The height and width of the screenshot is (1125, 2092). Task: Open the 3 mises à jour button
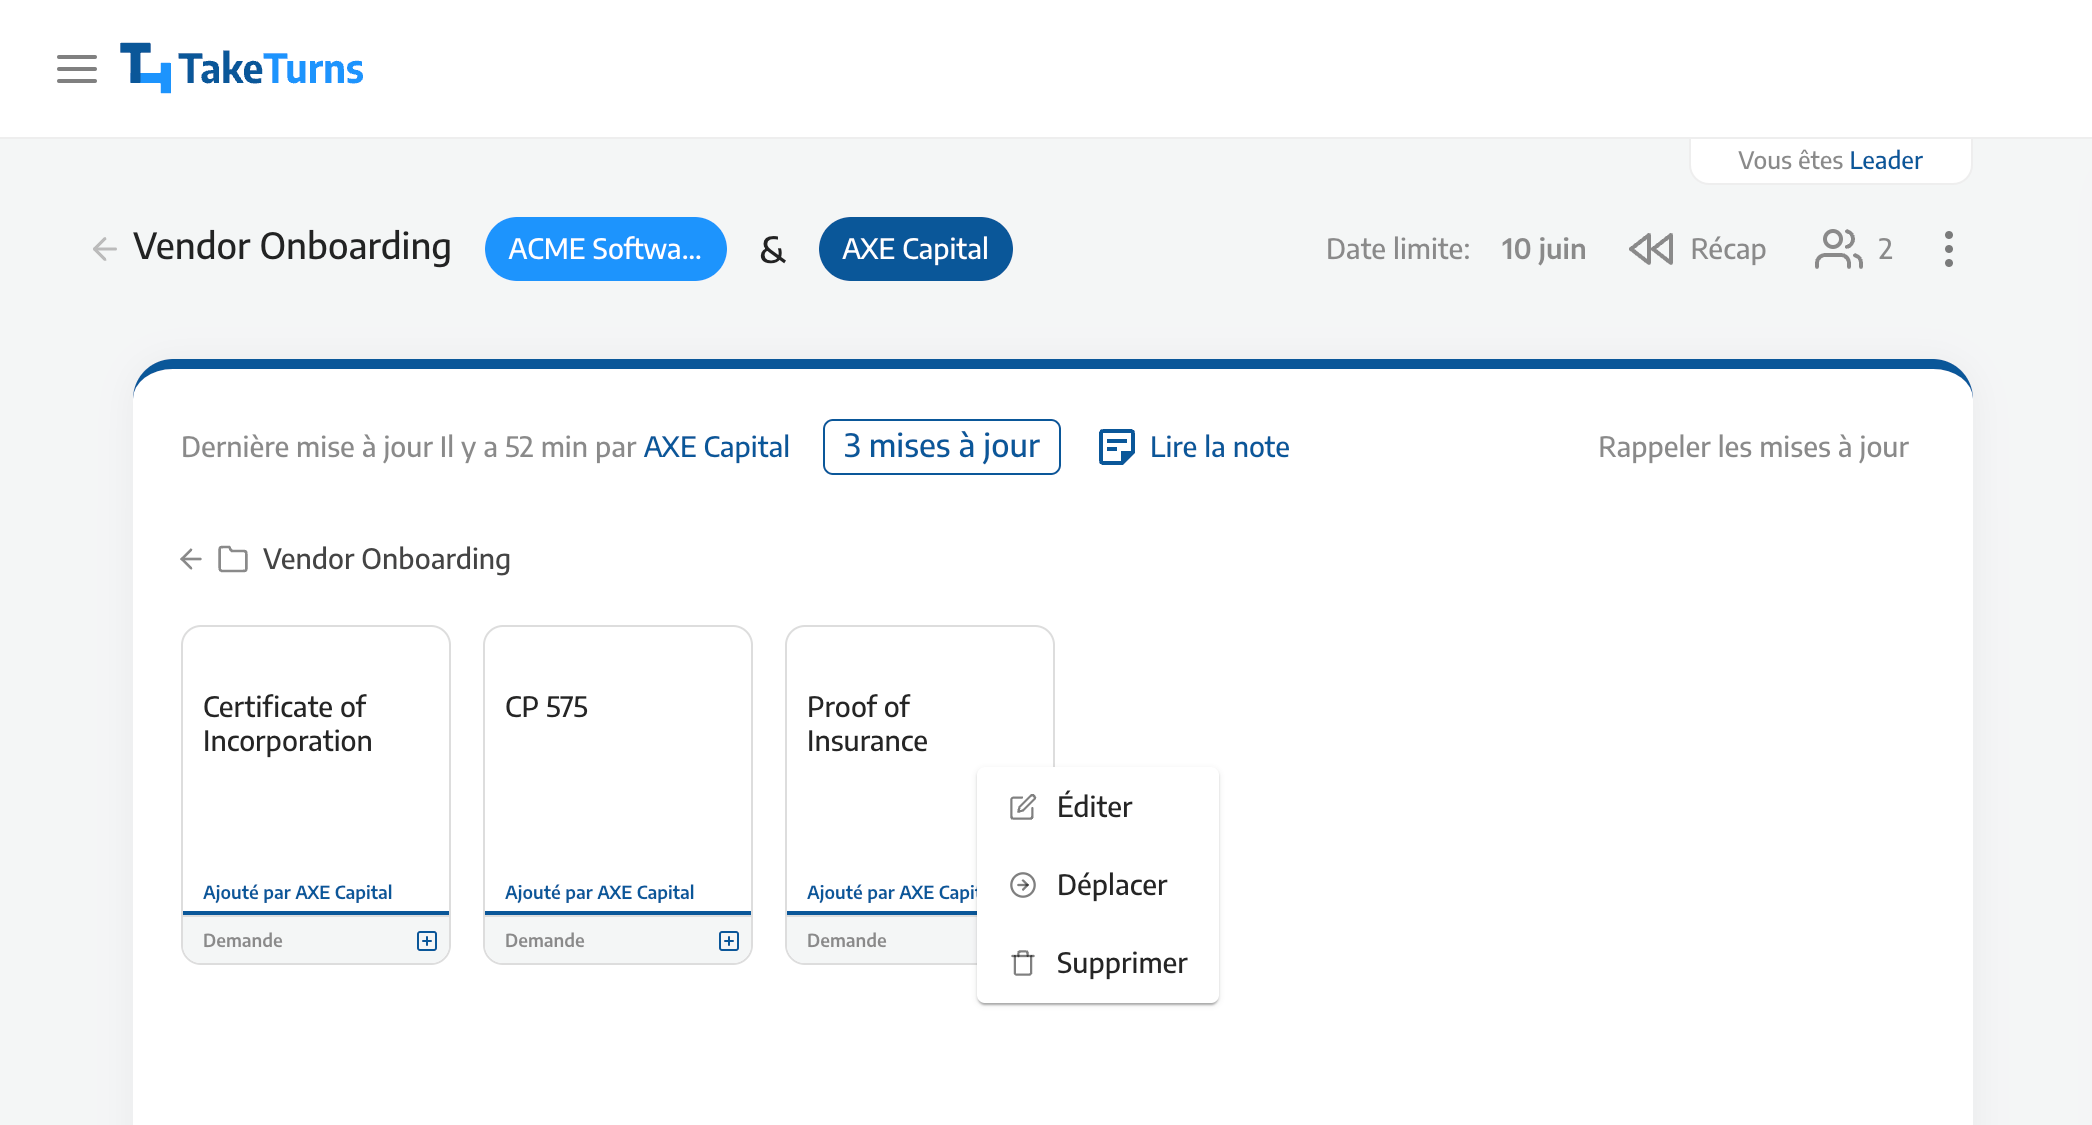941,447
